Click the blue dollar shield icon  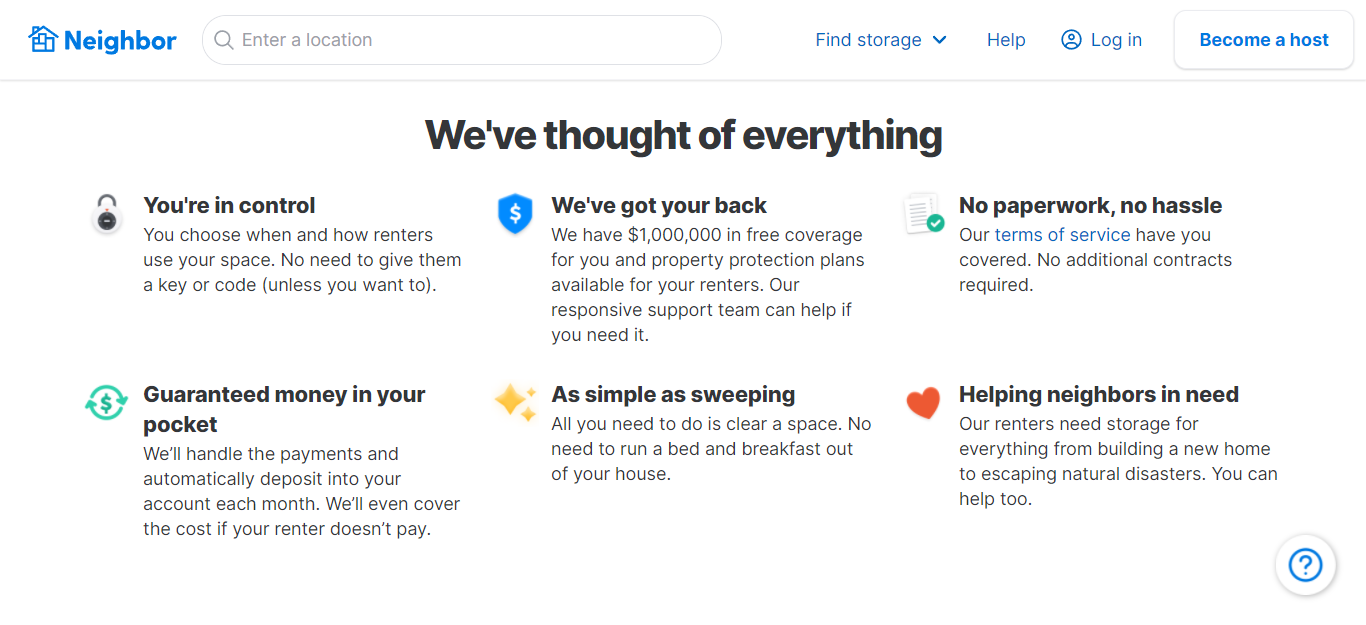coord(515,214)
